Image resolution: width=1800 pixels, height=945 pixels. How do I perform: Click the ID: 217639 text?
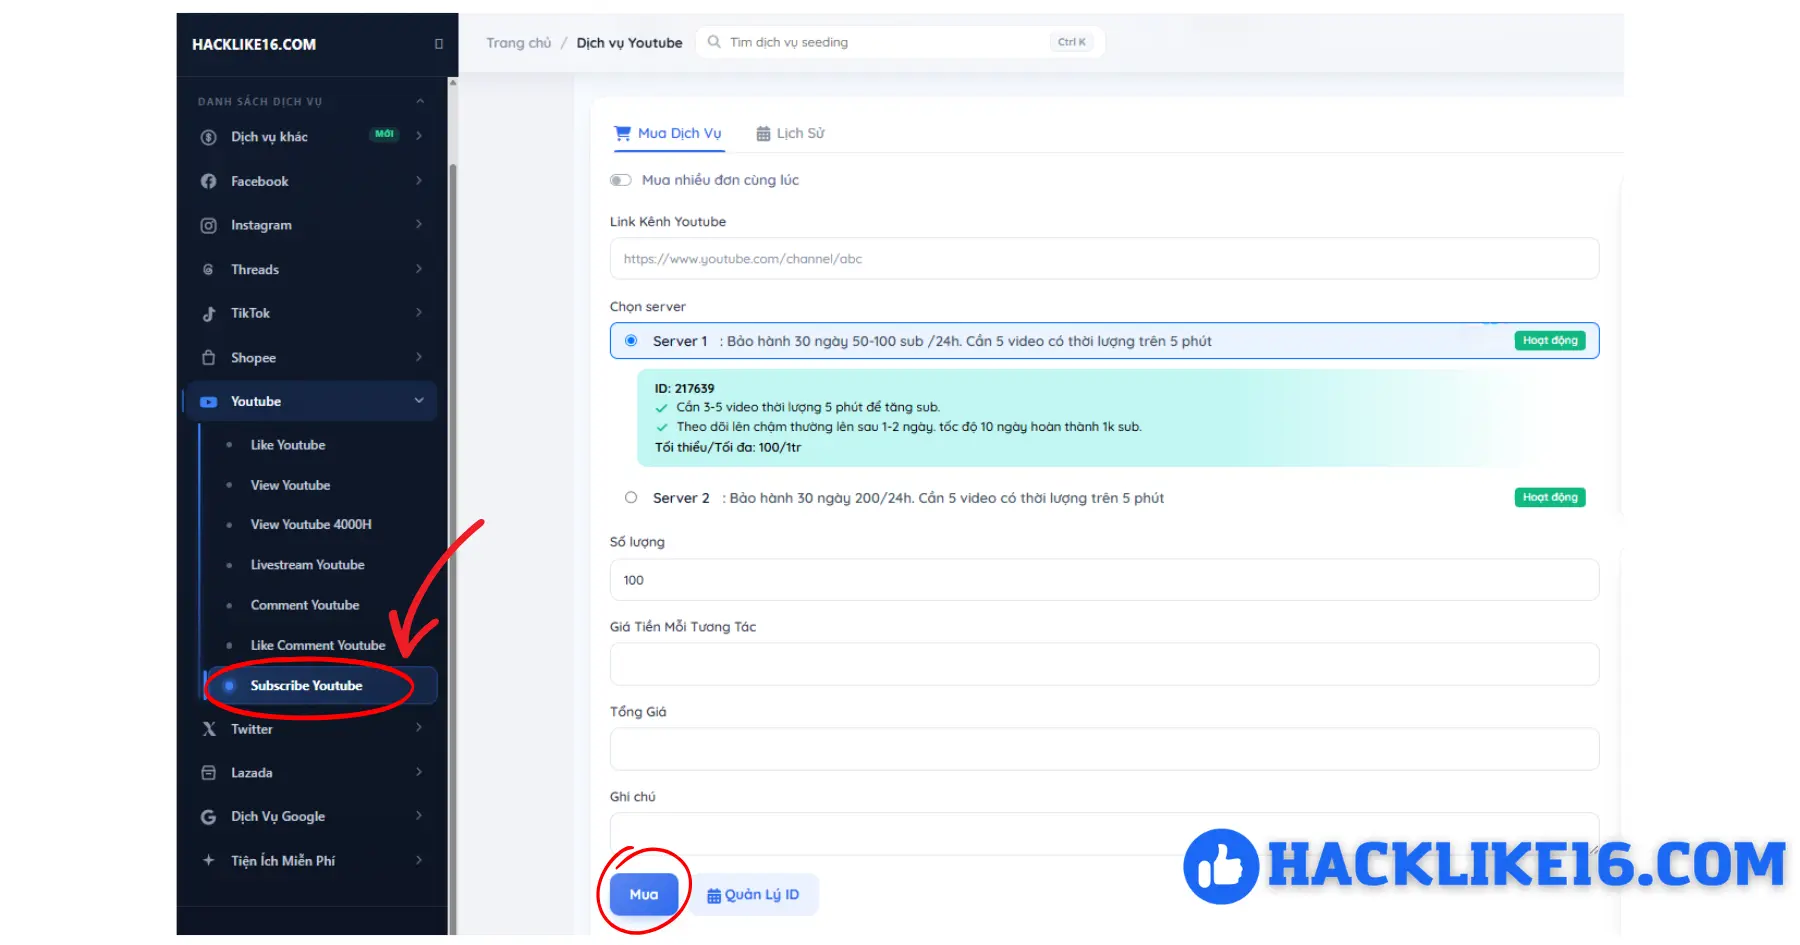click(x=685, y=388)
